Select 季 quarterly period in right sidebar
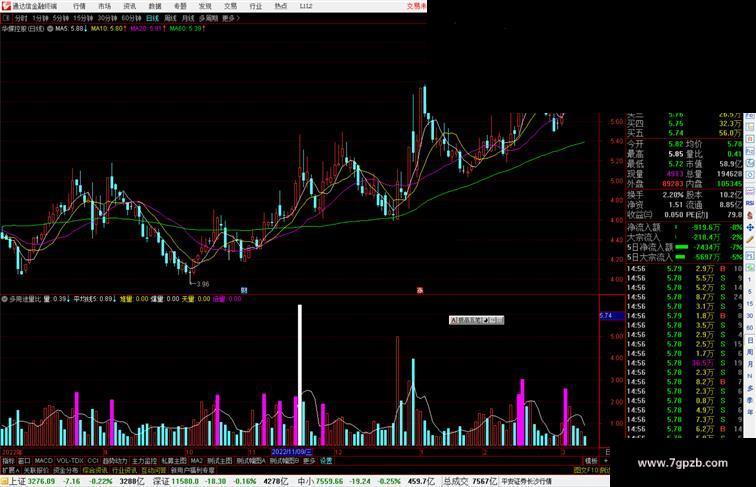756x487 pixels. tap(750, 401)
